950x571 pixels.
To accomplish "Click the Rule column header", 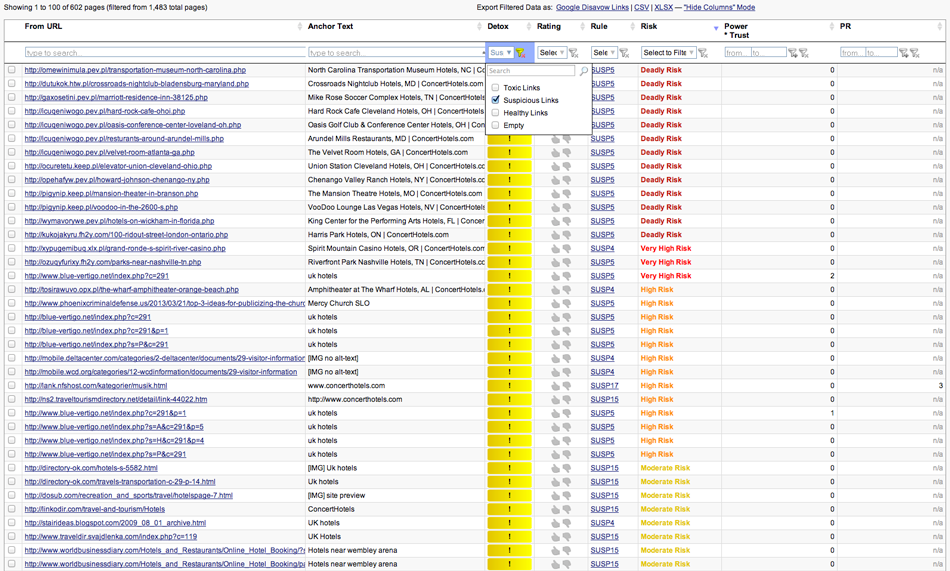I will [599, 26].
